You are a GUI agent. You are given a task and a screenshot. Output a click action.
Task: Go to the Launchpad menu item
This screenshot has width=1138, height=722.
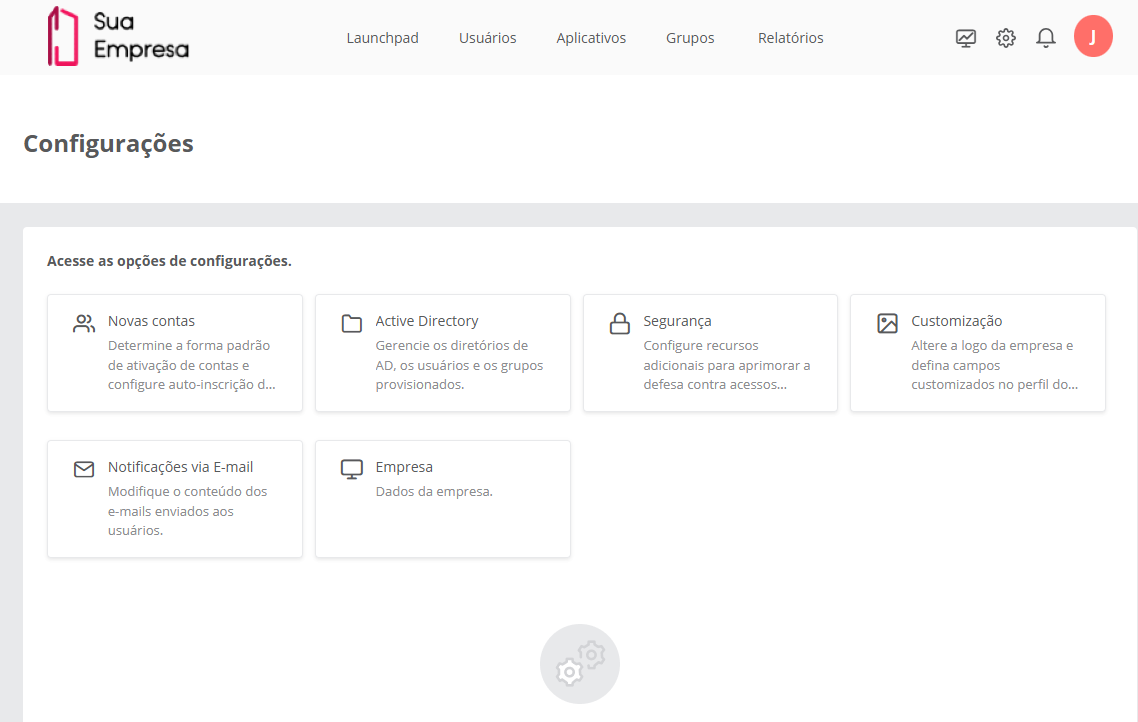(x=382, y=38)
